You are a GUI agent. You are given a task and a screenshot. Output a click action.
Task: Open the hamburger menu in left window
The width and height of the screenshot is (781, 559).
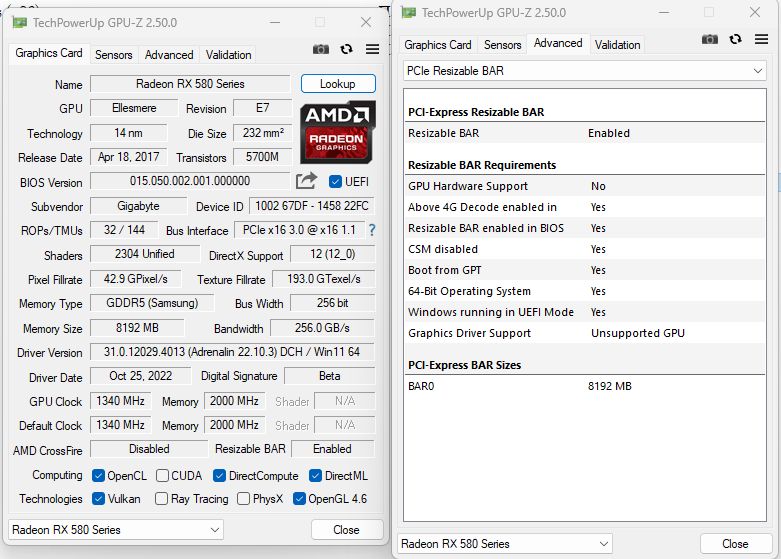(x=373, y=49)
